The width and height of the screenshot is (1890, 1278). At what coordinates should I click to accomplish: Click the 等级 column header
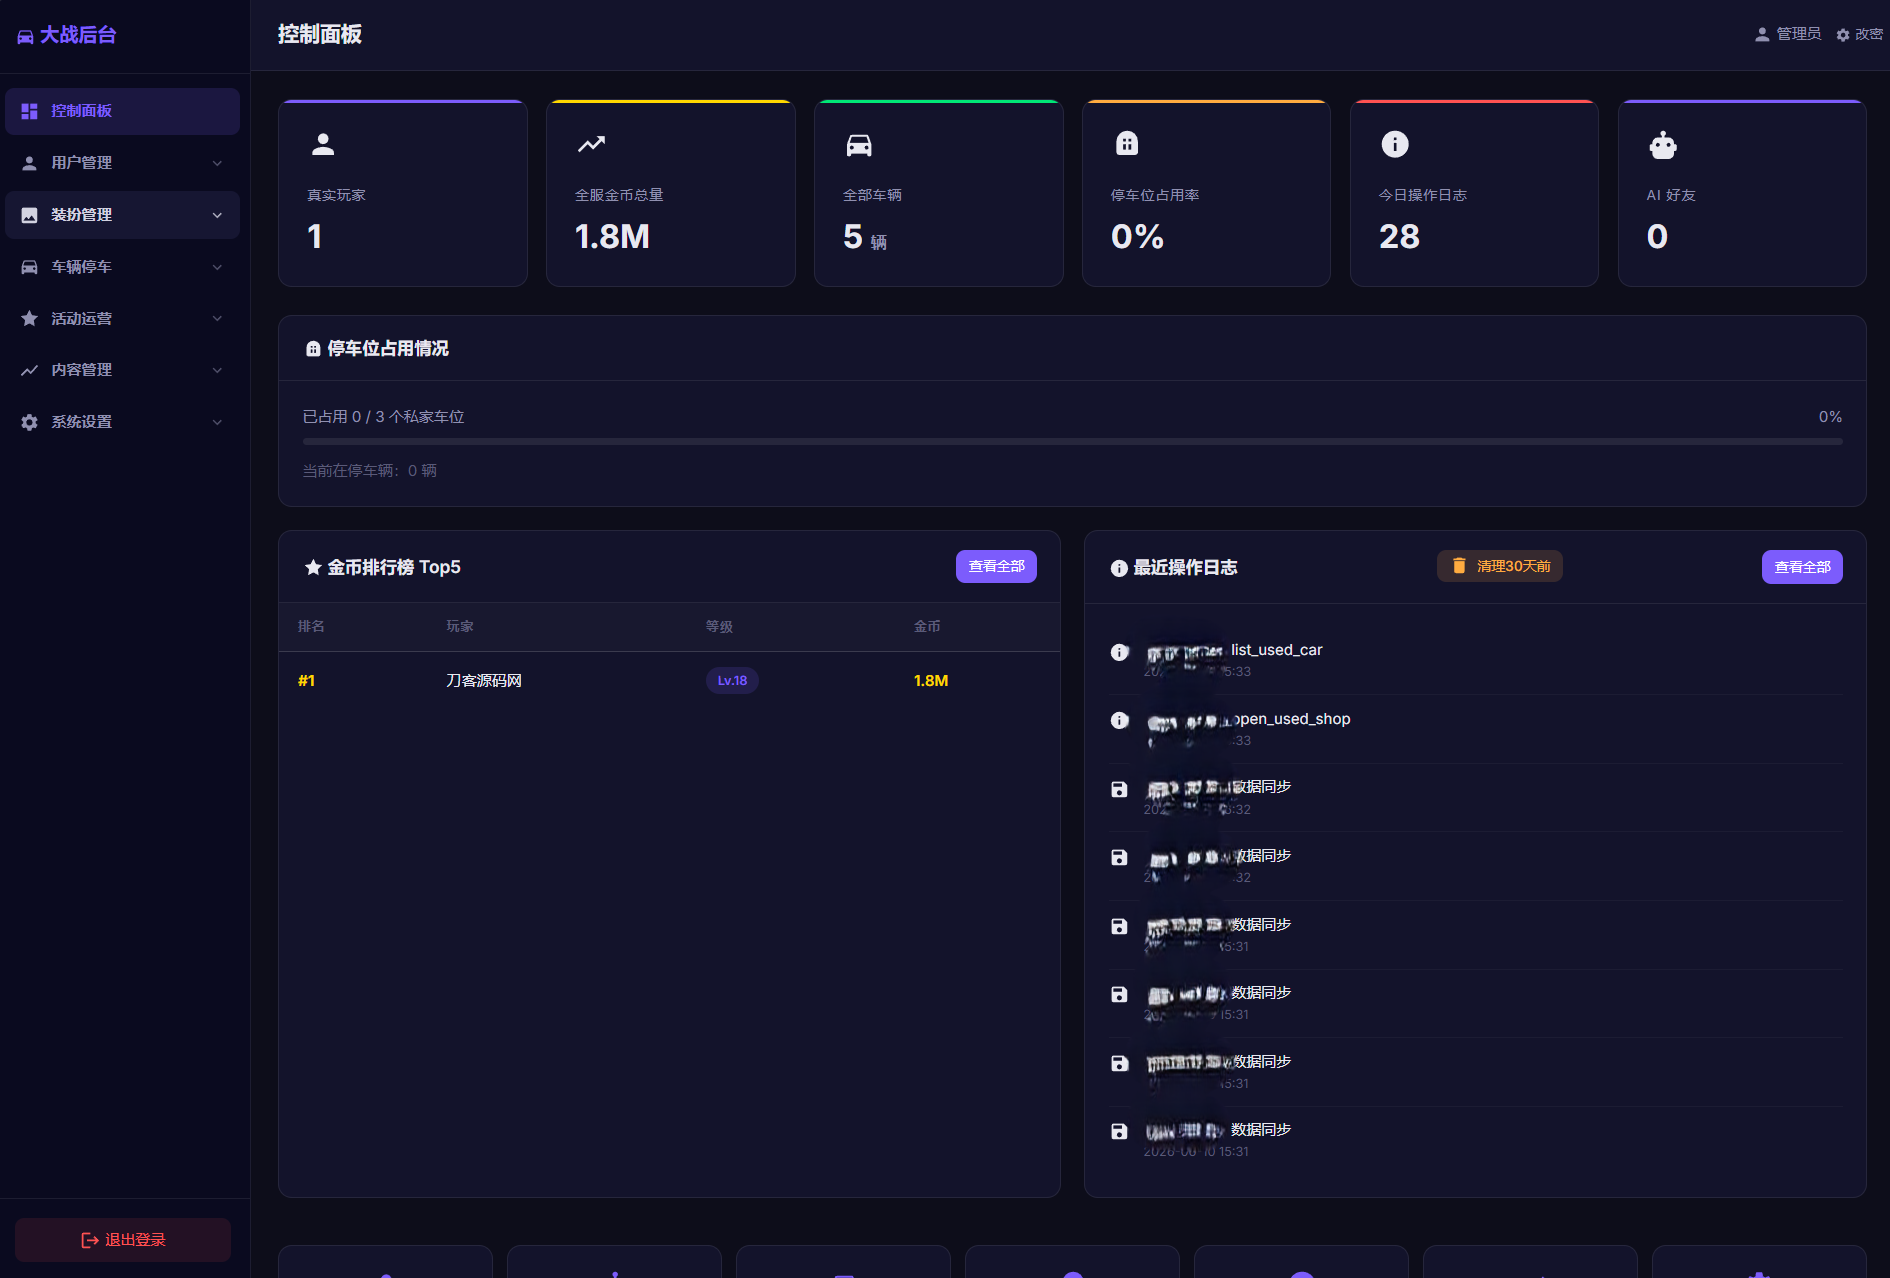click(x=719, y=627)
